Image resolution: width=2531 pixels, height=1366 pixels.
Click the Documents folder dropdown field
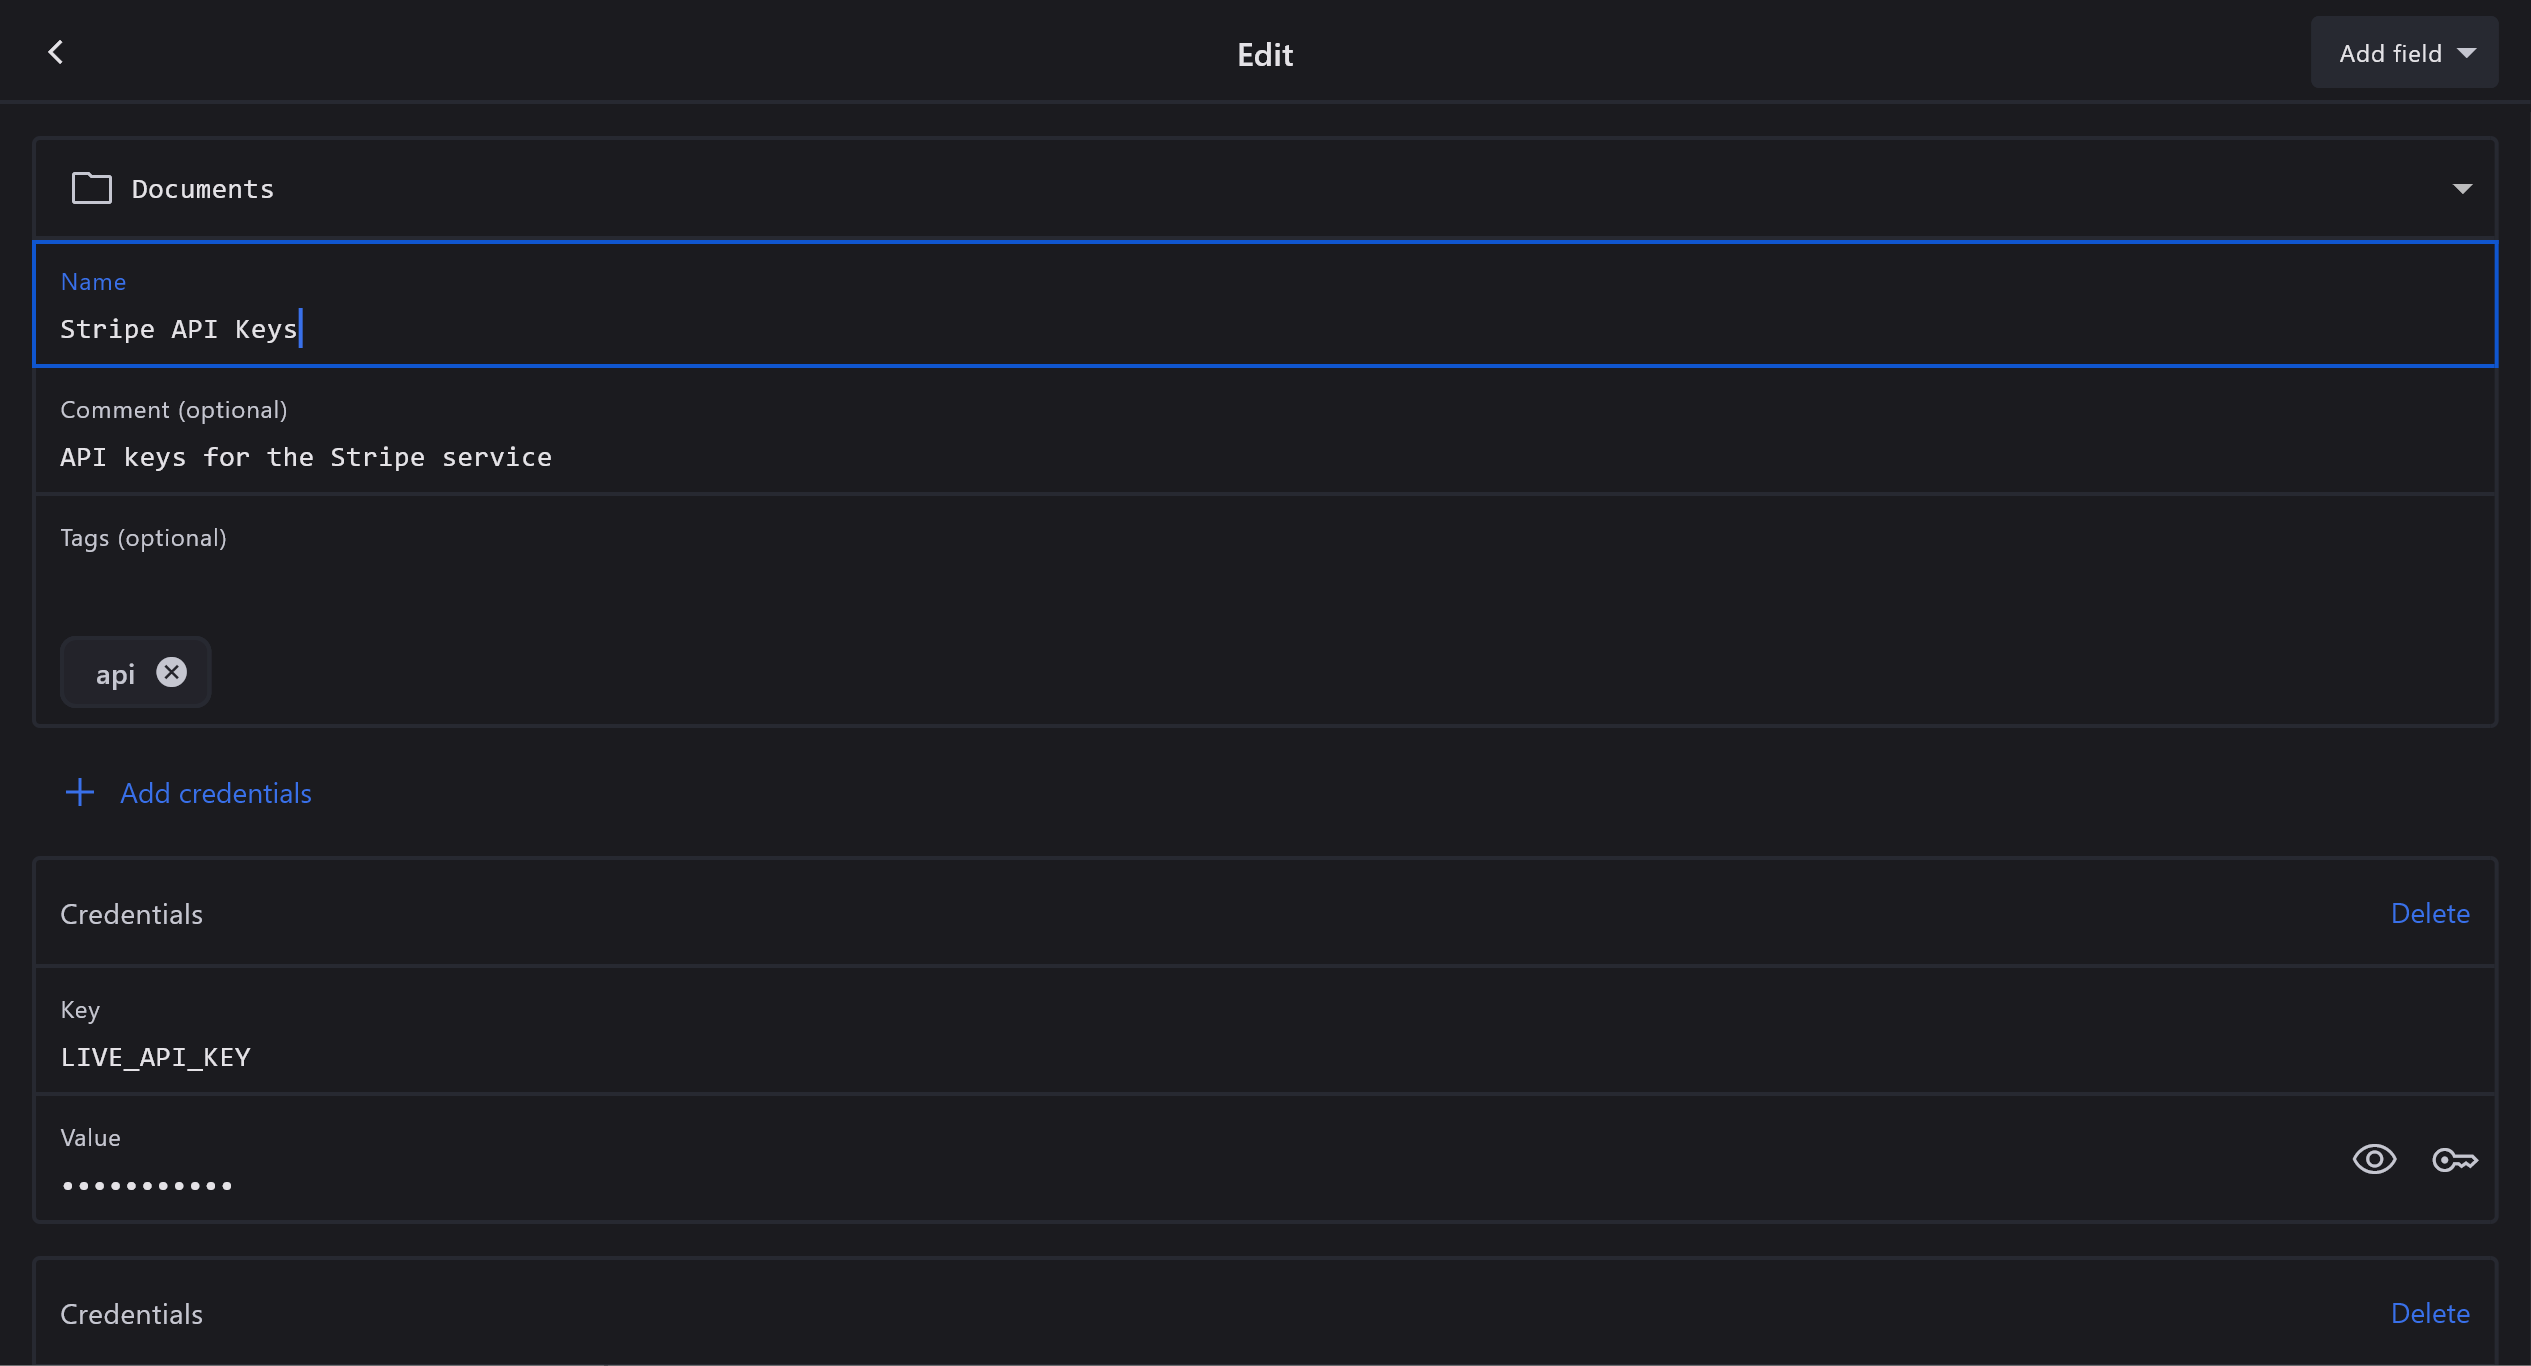point(1264,189)
